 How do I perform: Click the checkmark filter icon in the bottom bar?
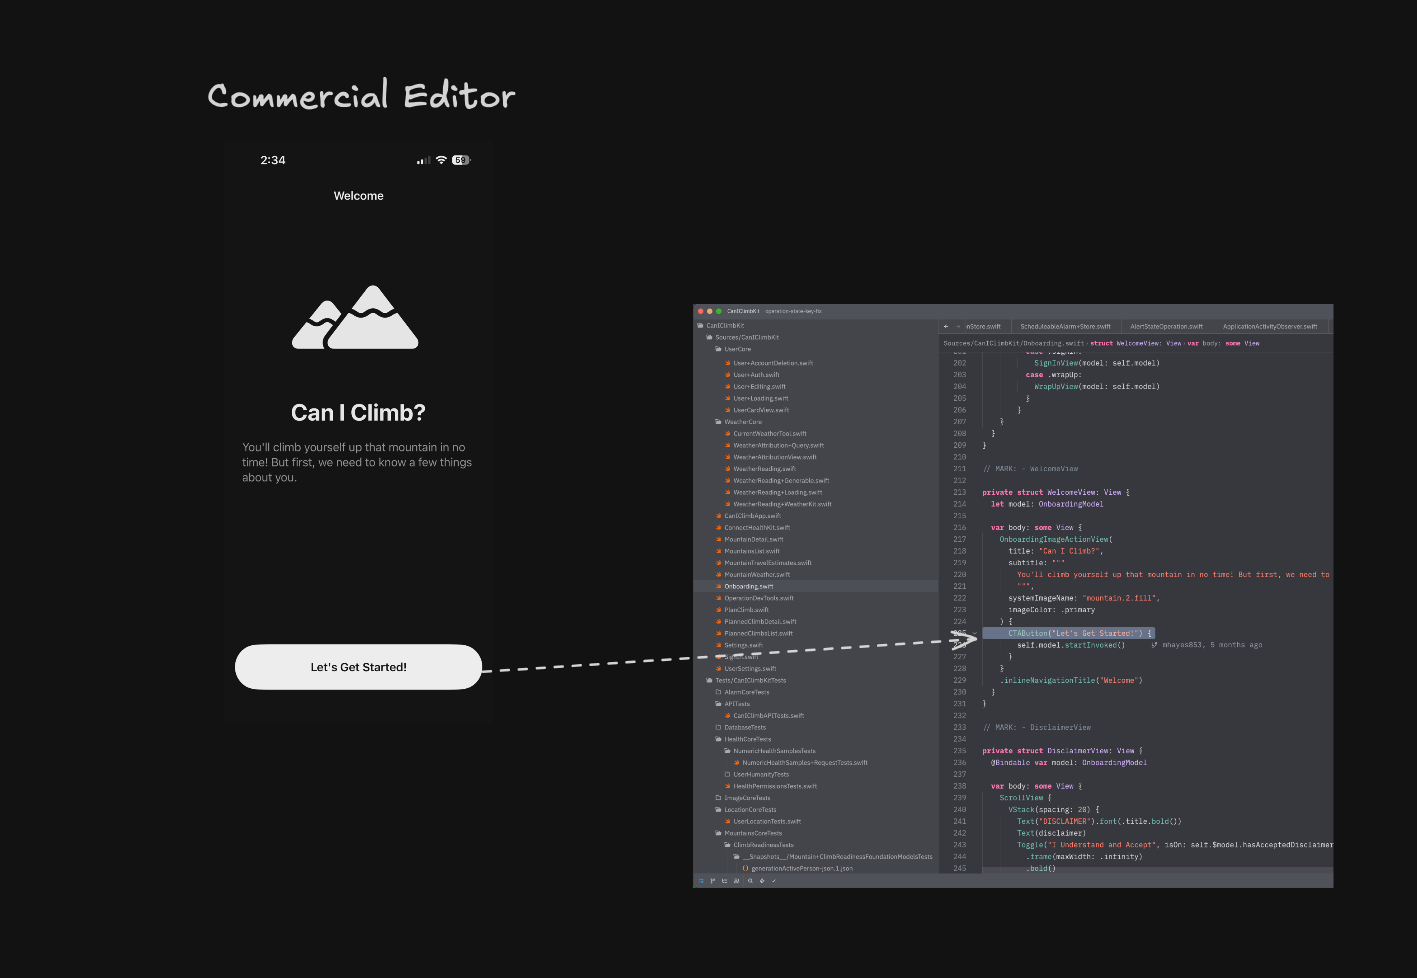[x=774, y=881]
